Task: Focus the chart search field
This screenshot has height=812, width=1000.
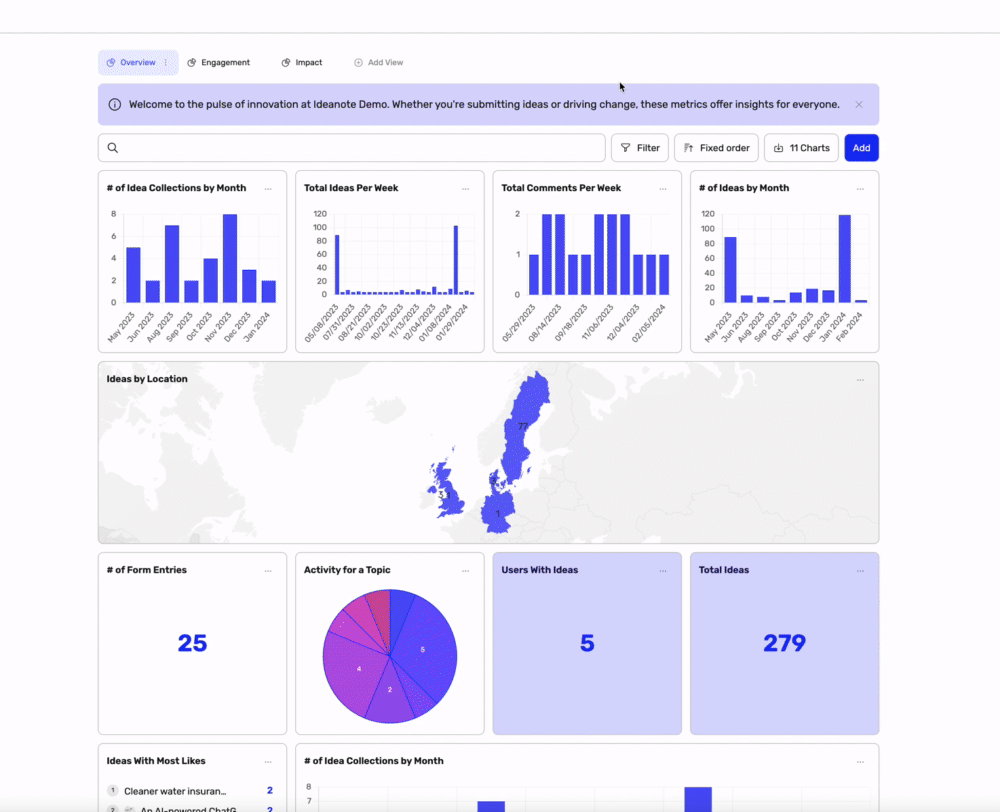Action: tap(351, 148)
